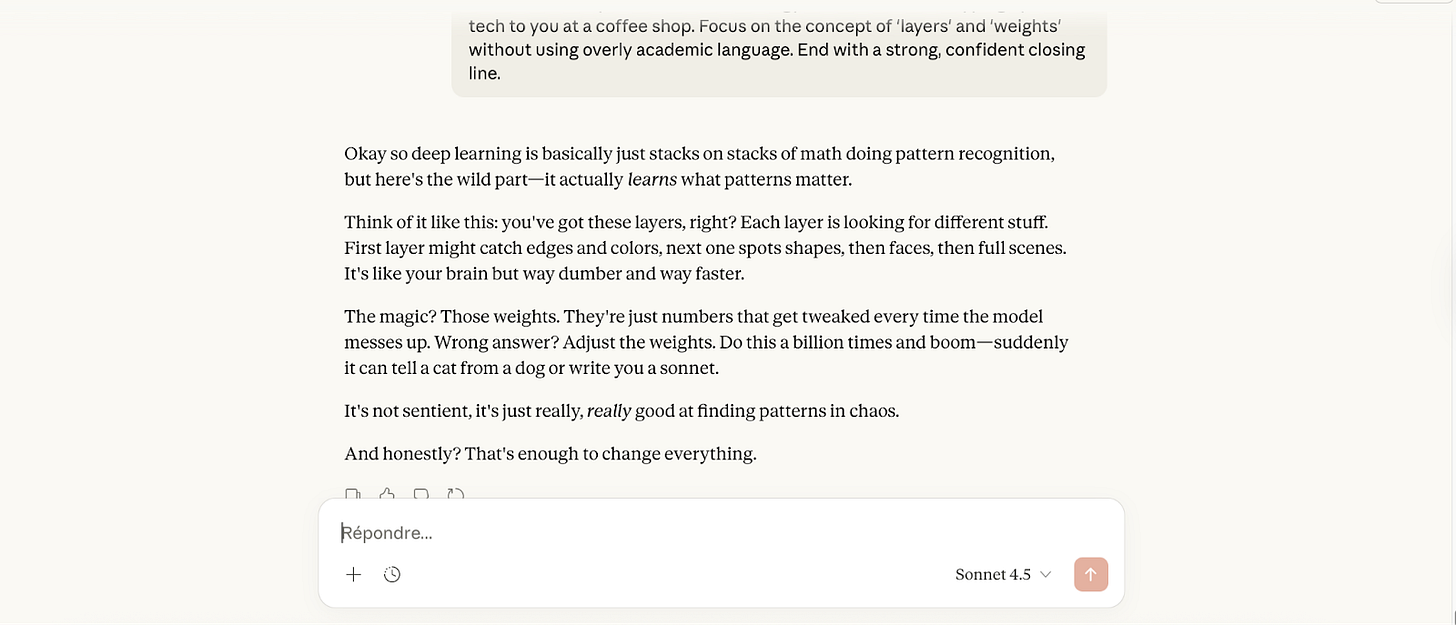
Task: Toggle extended thinking clock icon
Action: pos(392,574)
